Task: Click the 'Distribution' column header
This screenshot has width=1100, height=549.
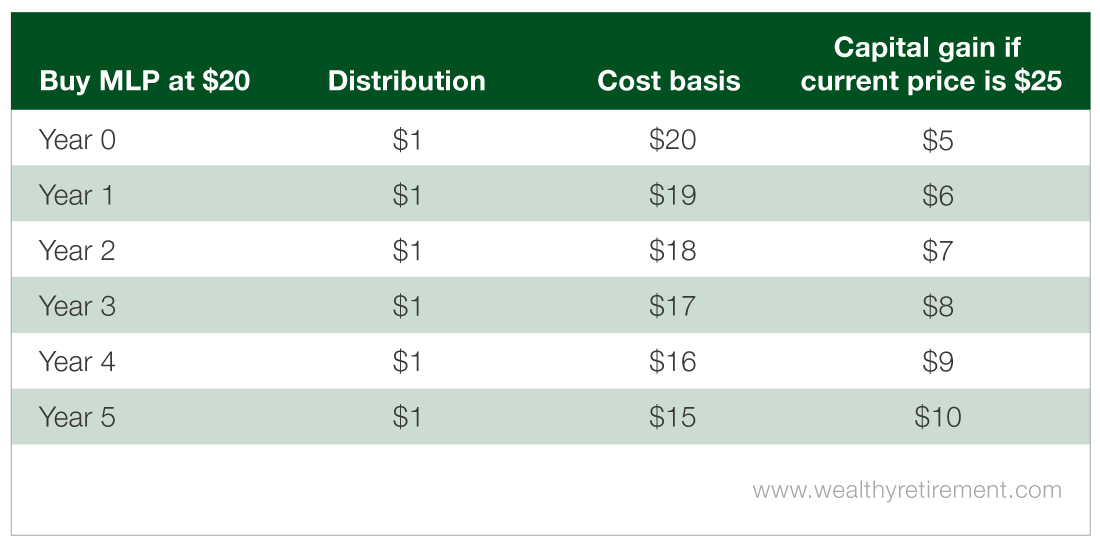Action: point(407,81)
